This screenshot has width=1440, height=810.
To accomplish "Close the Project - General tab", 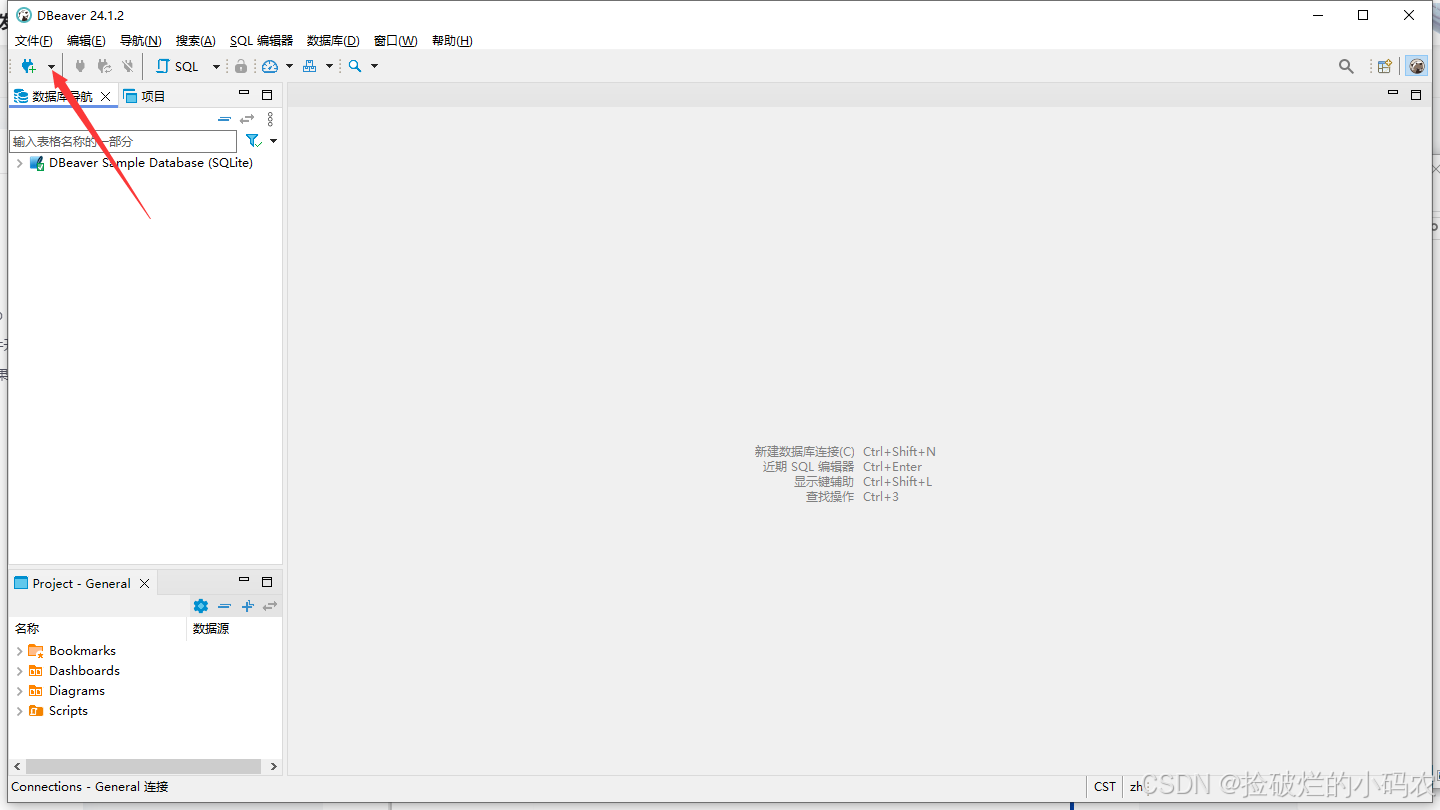I will [145, 584].
